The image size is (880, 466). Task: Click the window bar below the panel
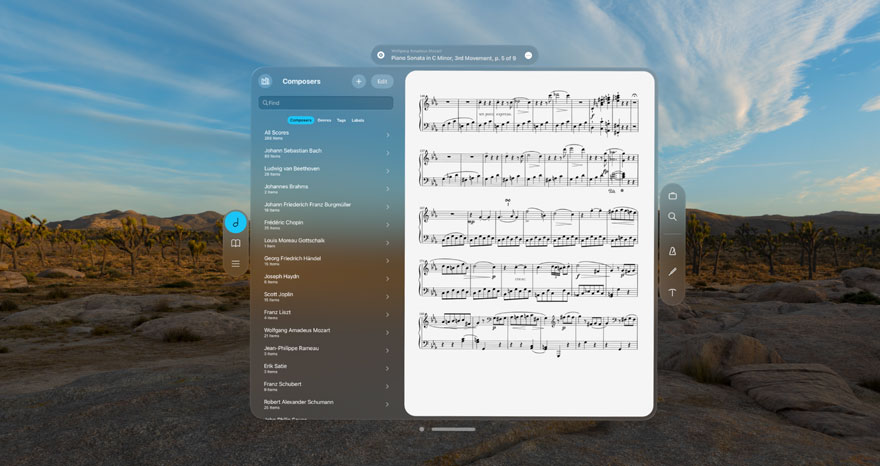pos(453,430)
